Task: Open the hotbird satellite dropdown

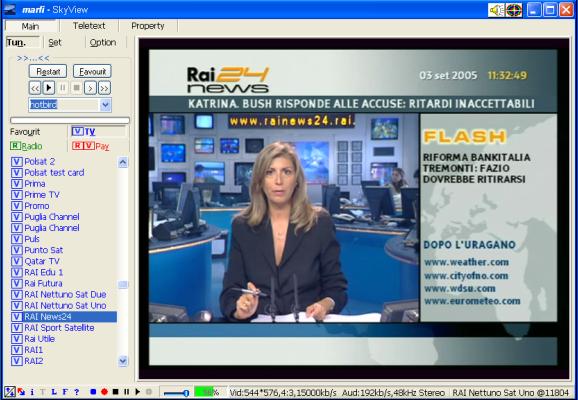Action: [x=105, y=105]
